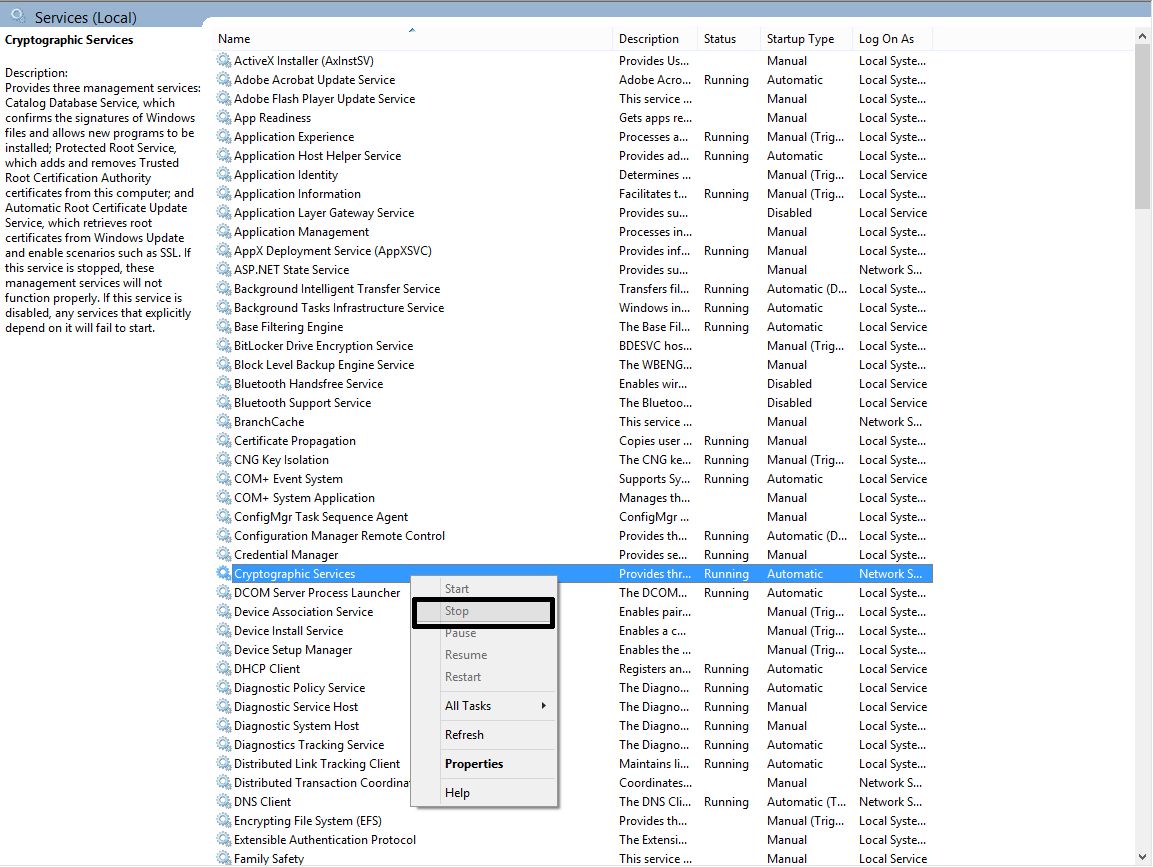This screenshot has height=867, width=1153.
Task: Click the Application Identity gear icon
Action: 224,175
